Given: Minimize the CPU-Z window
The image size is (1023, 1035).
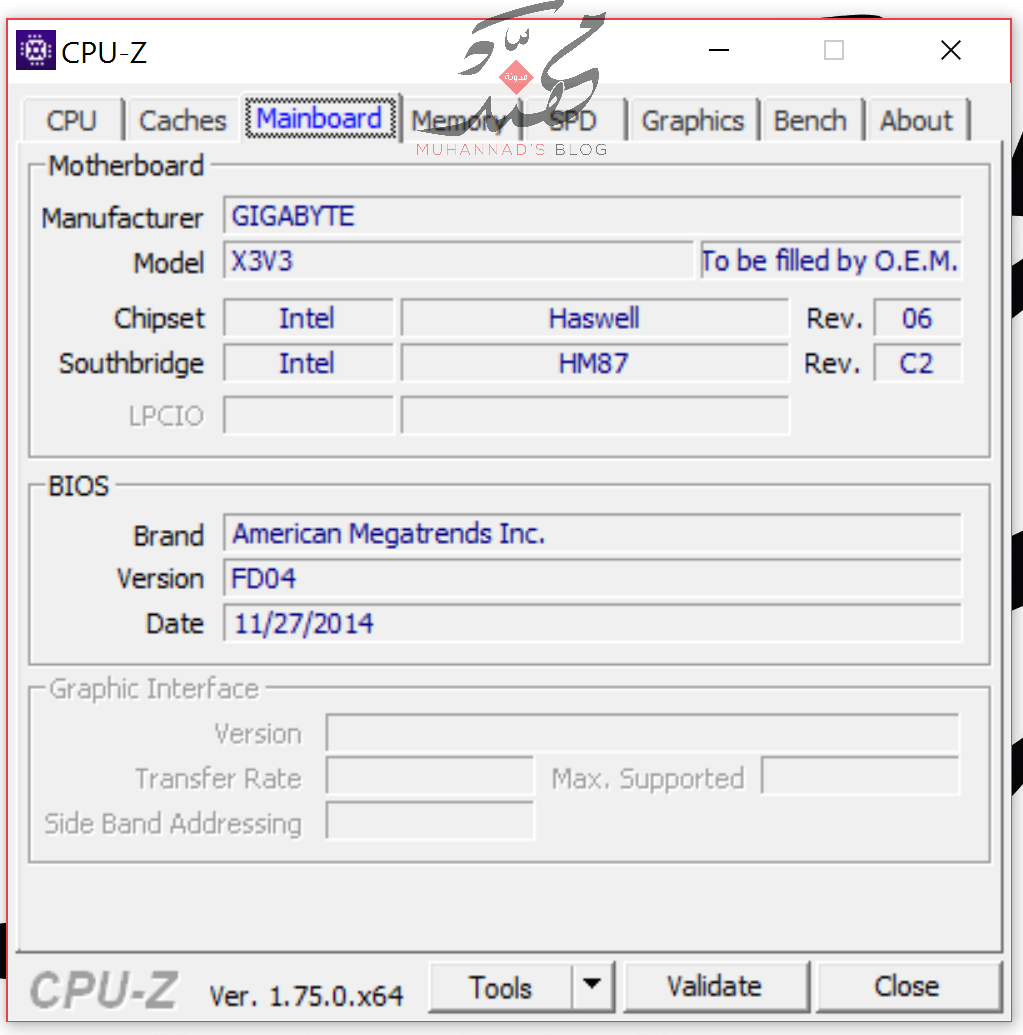Looking at the screenshot, I should pyautogui.click(x=718, y=50).
